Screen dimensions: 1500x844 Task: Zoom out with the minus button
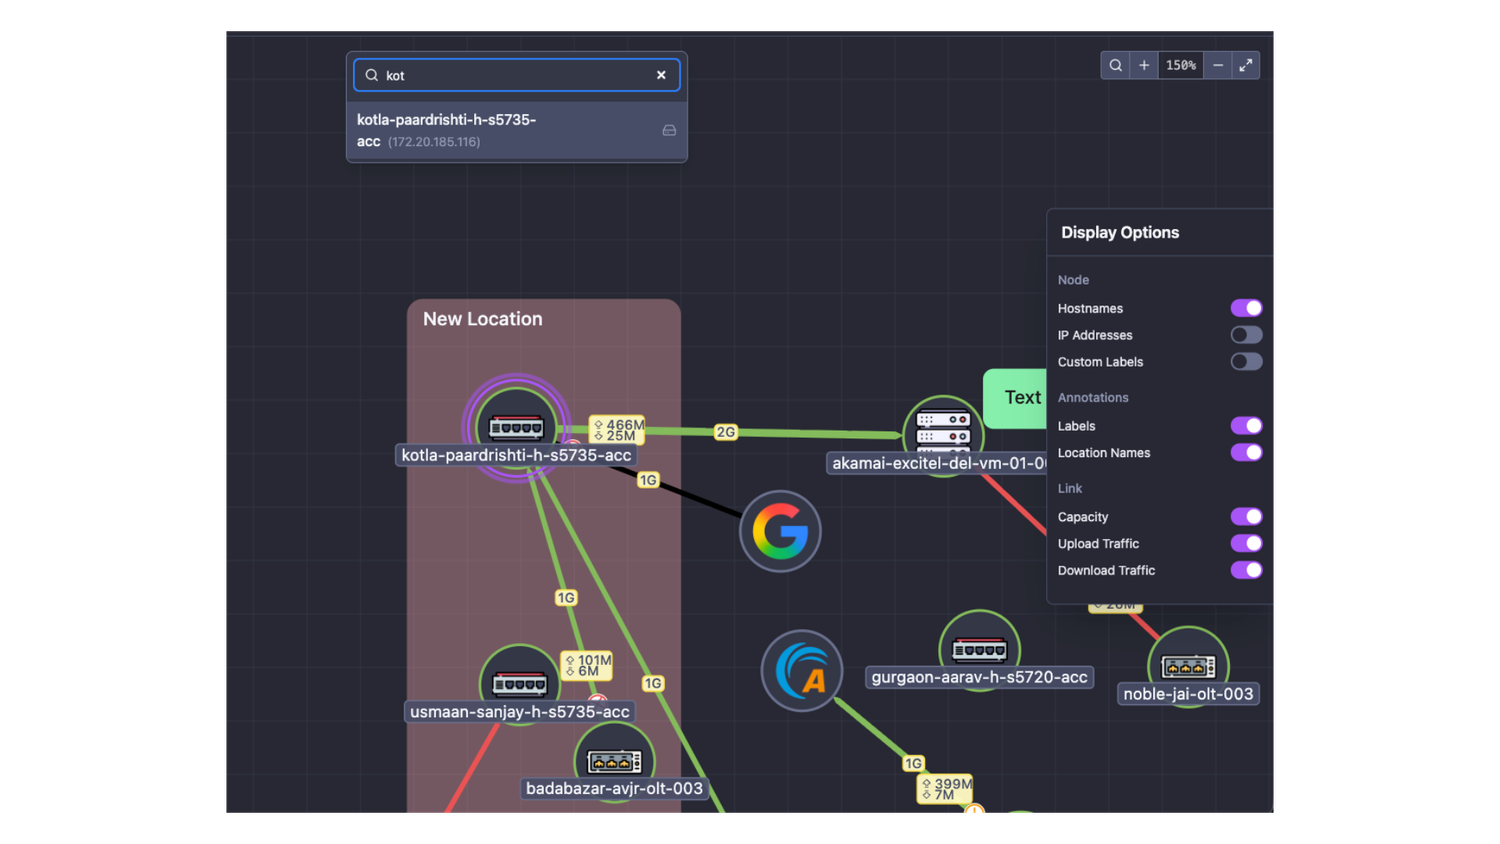pos(1218,66)
